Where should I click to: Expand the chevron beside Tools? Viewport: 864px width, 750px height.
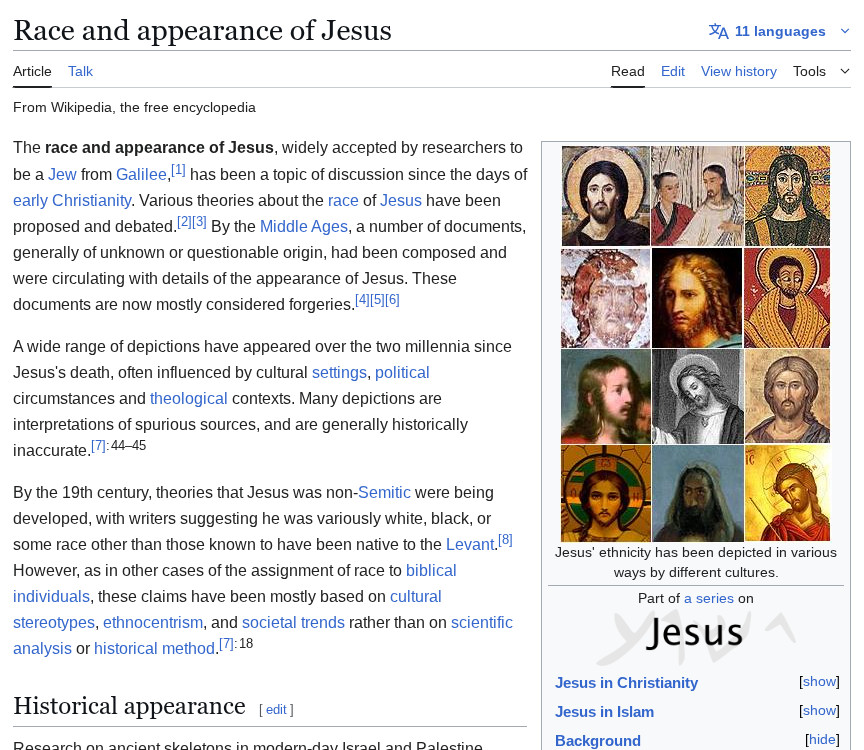(845, 71)
